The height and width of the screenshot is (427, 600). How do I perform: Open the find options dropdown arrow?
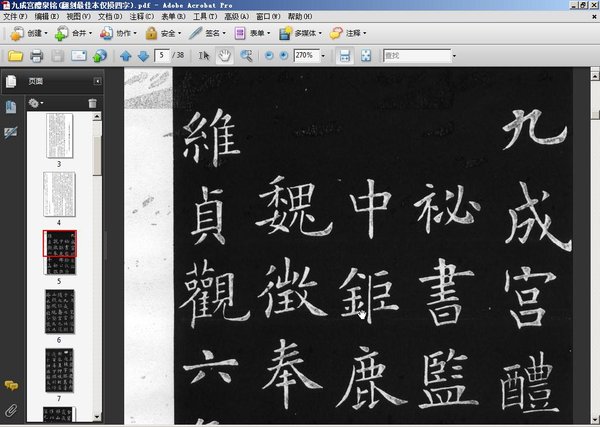(x=454, y=56)
